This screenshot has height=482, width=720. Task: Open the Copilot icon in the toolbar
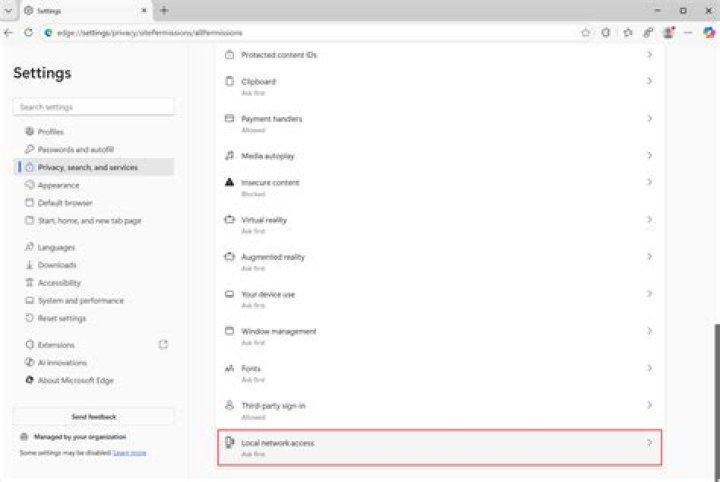pos(709,32)
